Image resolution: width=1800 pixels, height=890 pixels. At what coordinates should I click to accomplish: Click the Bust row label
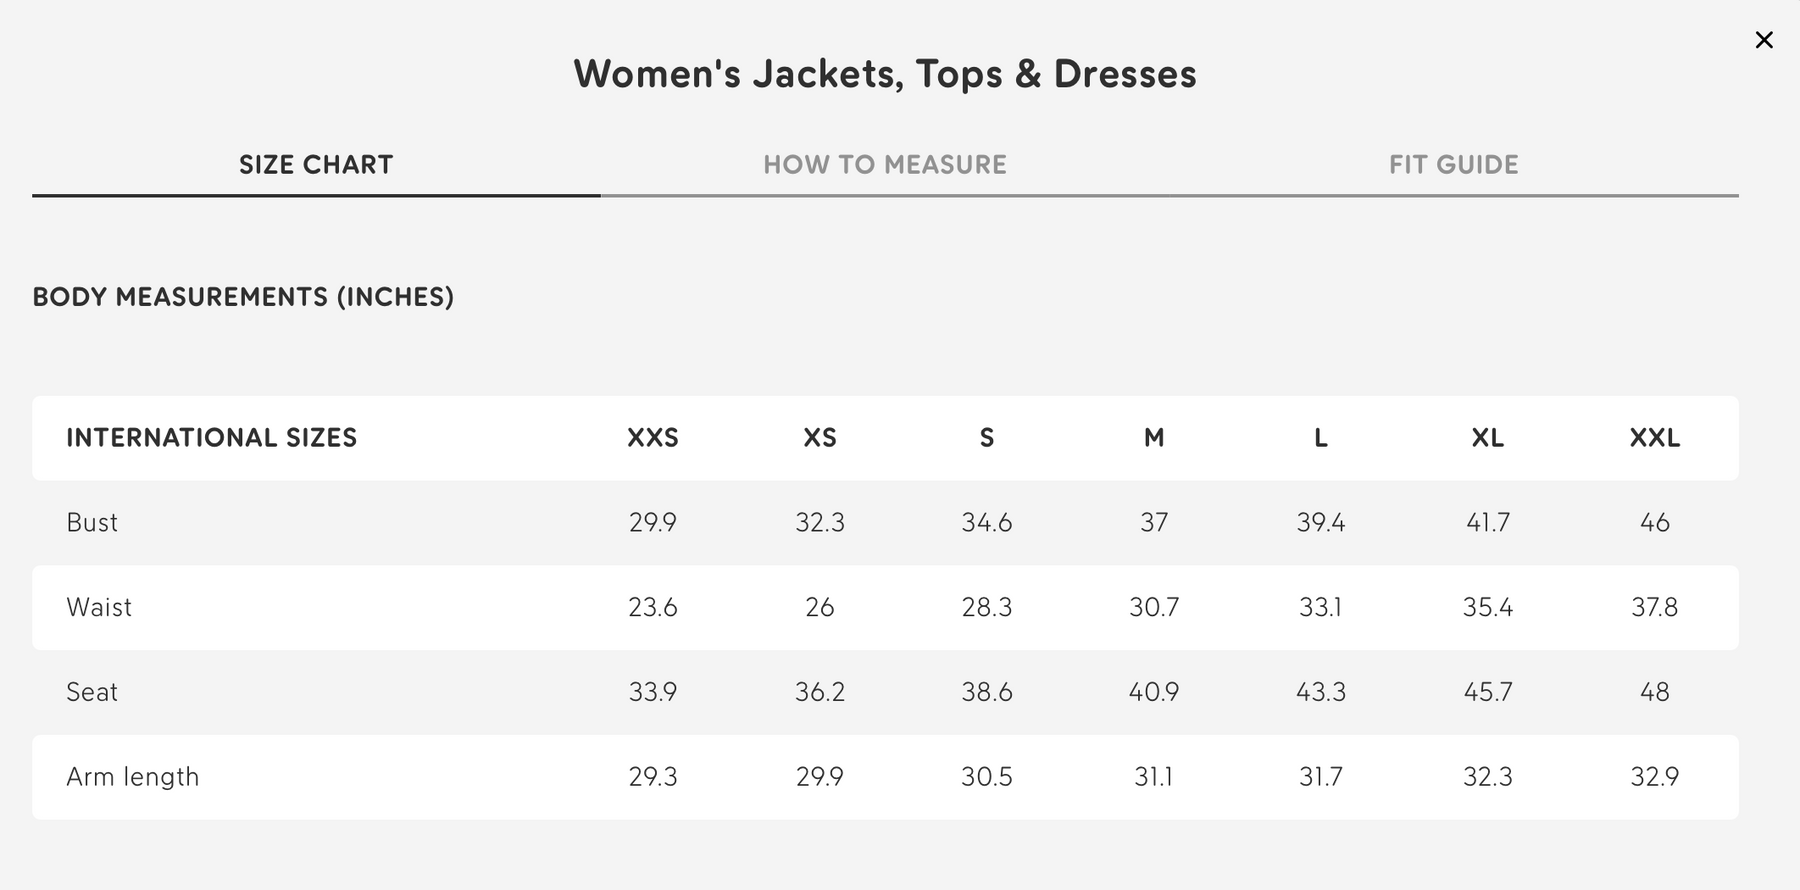(x=92, y=523)
